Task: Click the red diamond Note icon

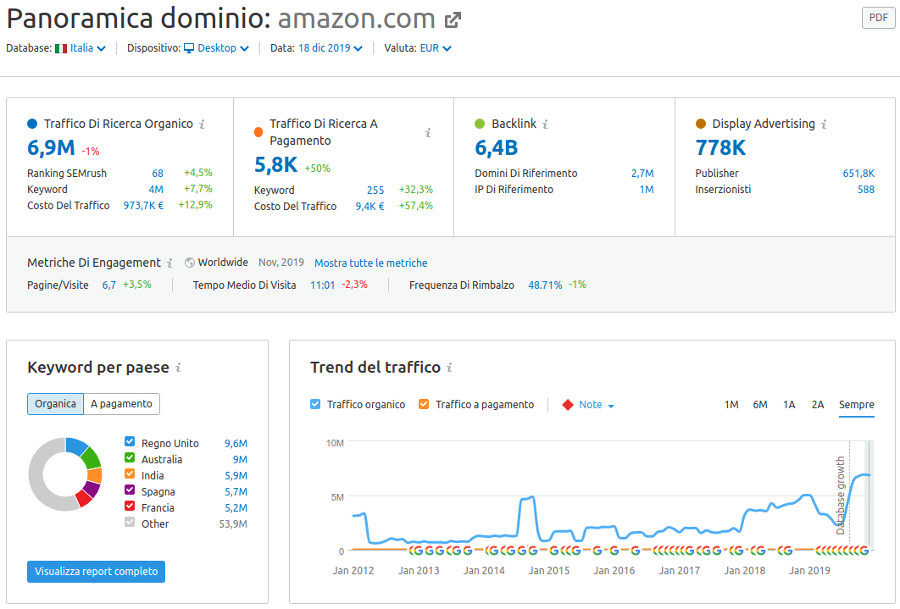Action: [x=568, y=405]
